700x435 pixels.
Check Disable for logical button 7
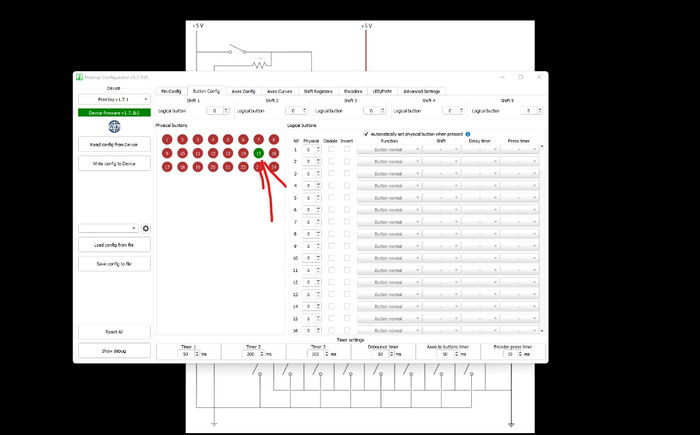coord(331,222)
